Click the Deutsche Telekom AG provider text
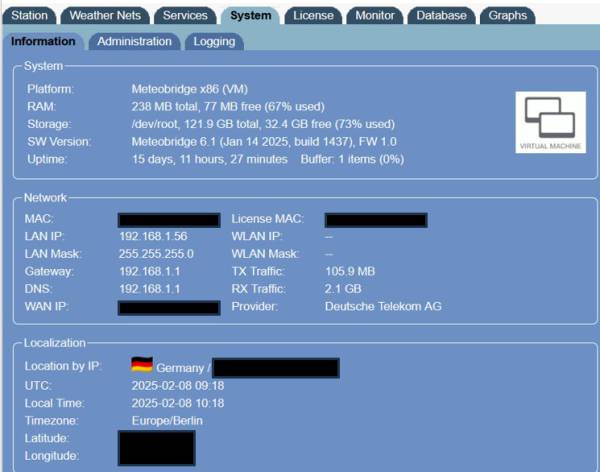The width and height of the screenshot is (600, 472). coord(383,306)
